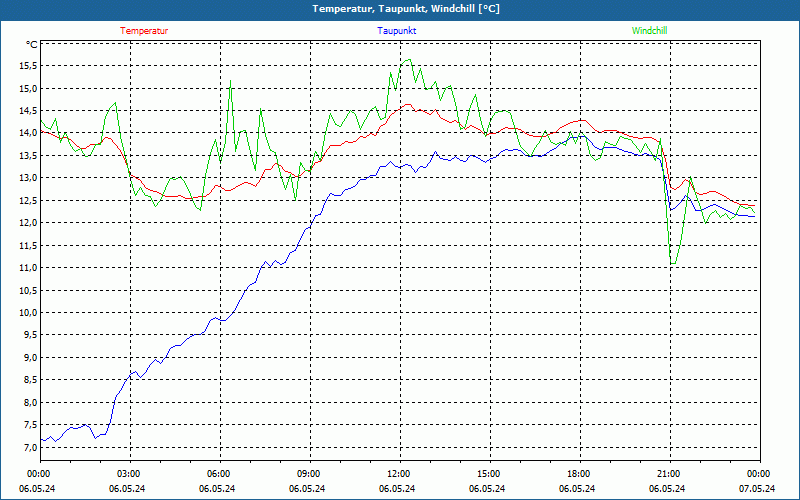Click the 7,0 y-axis value
The width and height of the screenshot is (800, 500).
click(30, 447)
